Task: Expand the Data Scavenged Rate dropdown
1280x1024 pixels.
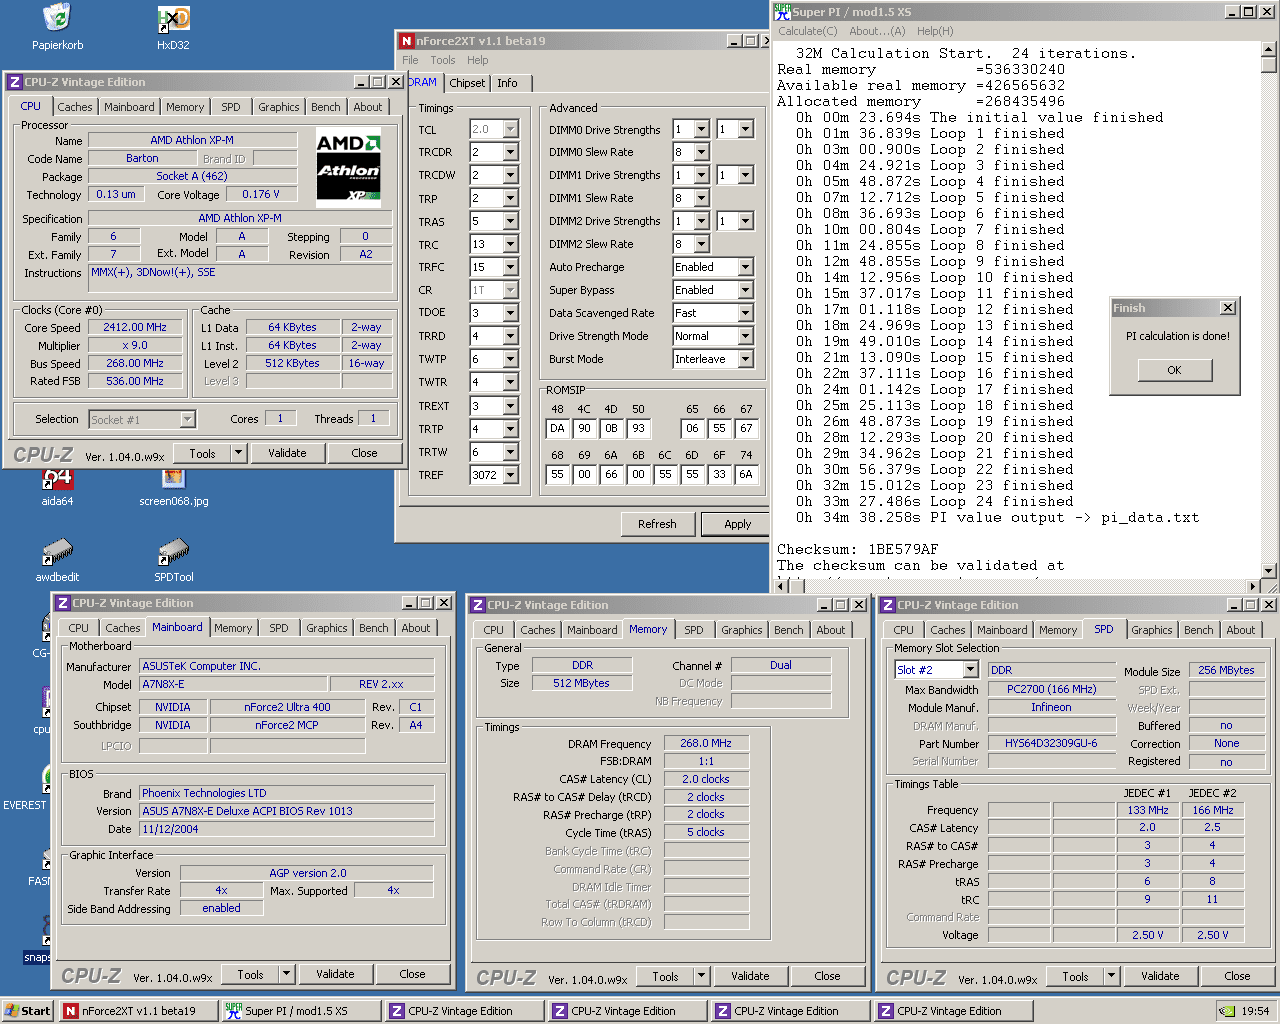Action: pos(745,313)
